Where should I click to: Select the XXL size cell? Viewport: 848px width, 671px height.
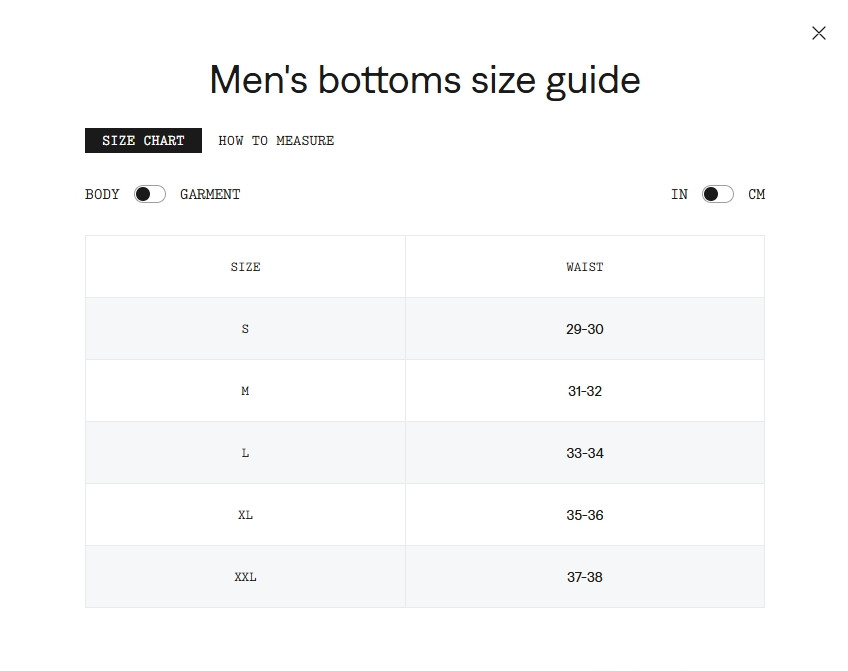coord(246,577)
